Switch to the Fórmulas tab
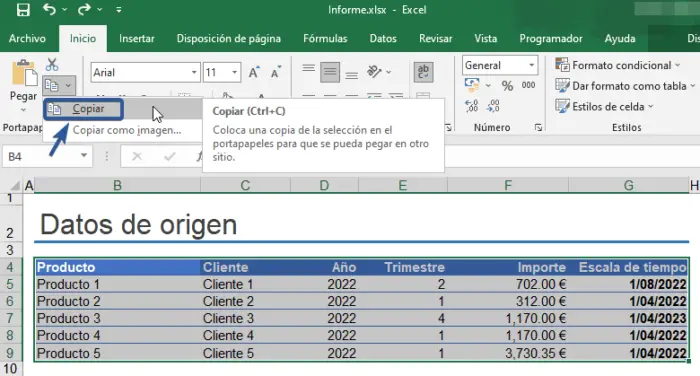Image resolution: width=700 pixels, height=376 pixels. click(x=325, y=38)
